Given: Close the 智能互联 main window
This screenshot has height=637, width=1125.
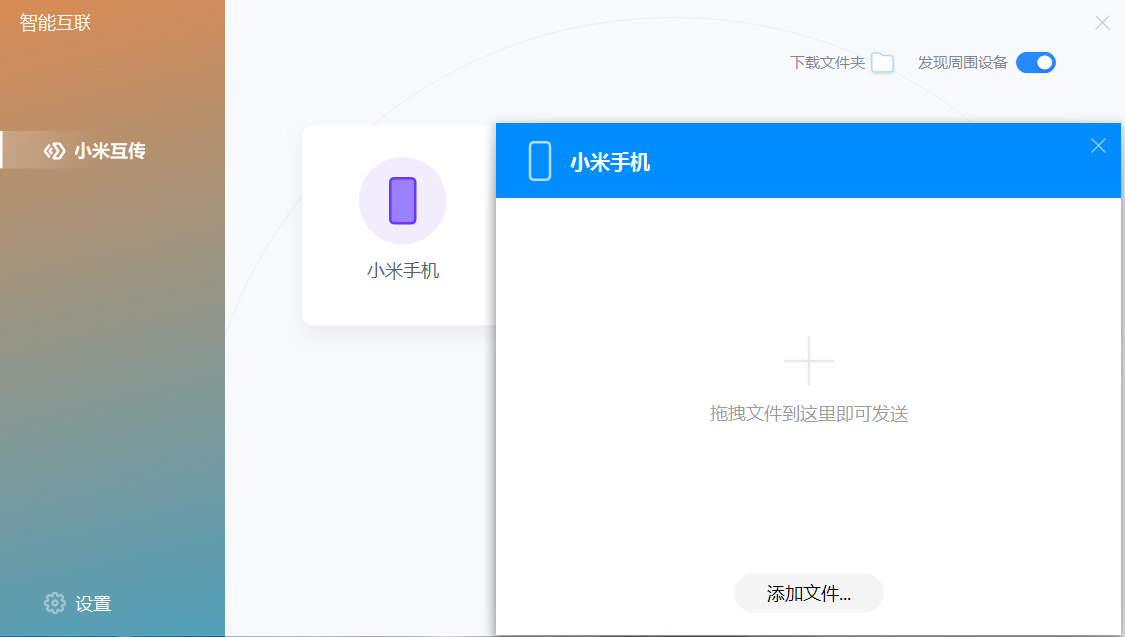Looking at the screenshot, I should pos(1102,23).
